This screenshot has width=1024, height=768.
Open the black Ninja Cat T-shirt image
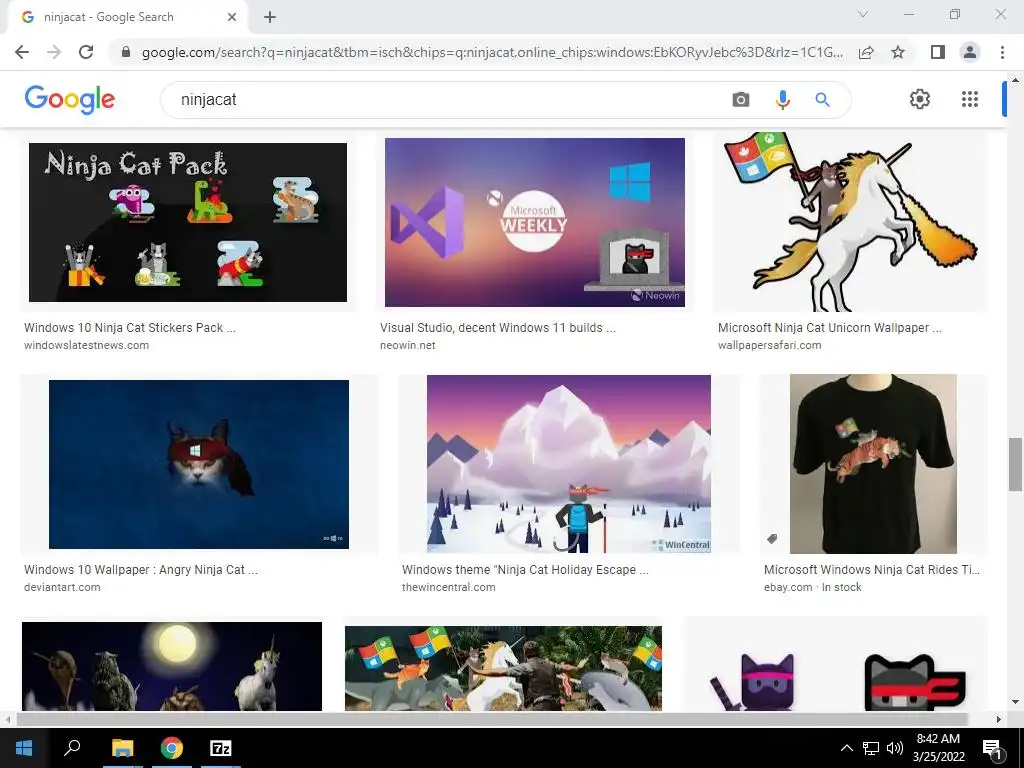click(873, 464)
